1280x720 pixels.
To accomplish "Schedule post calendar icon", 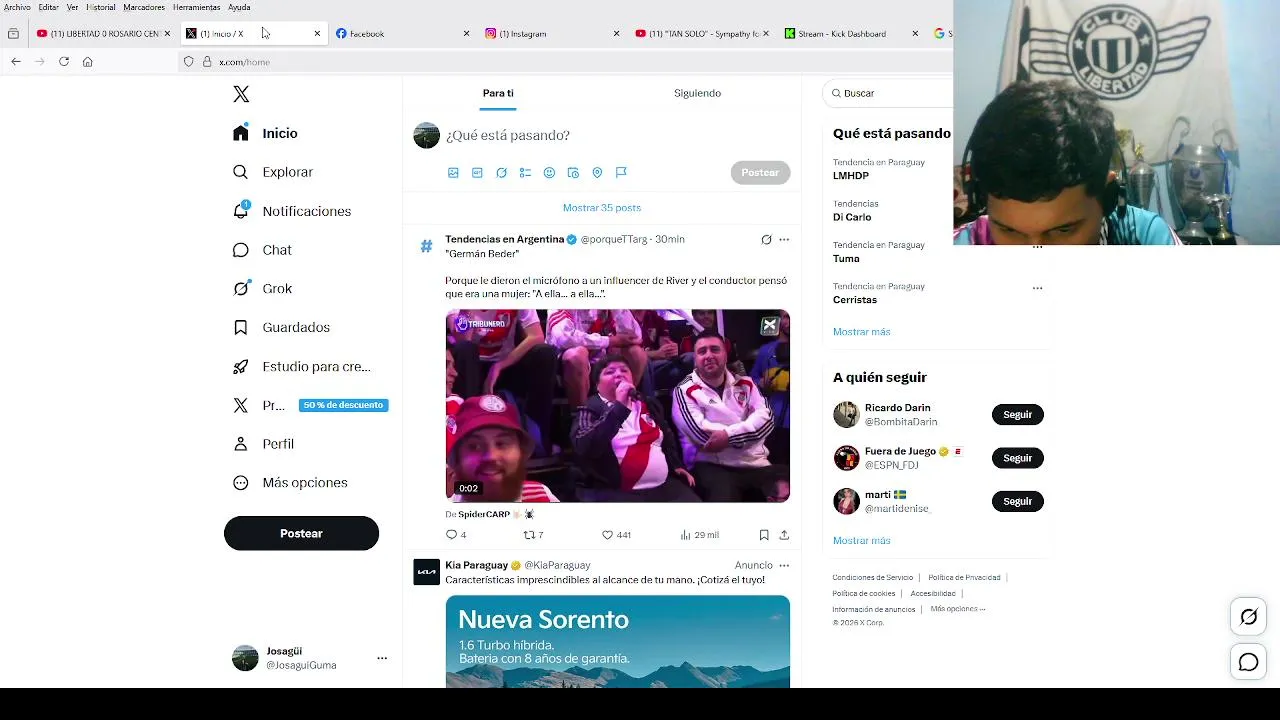I will tap(573, 173).
